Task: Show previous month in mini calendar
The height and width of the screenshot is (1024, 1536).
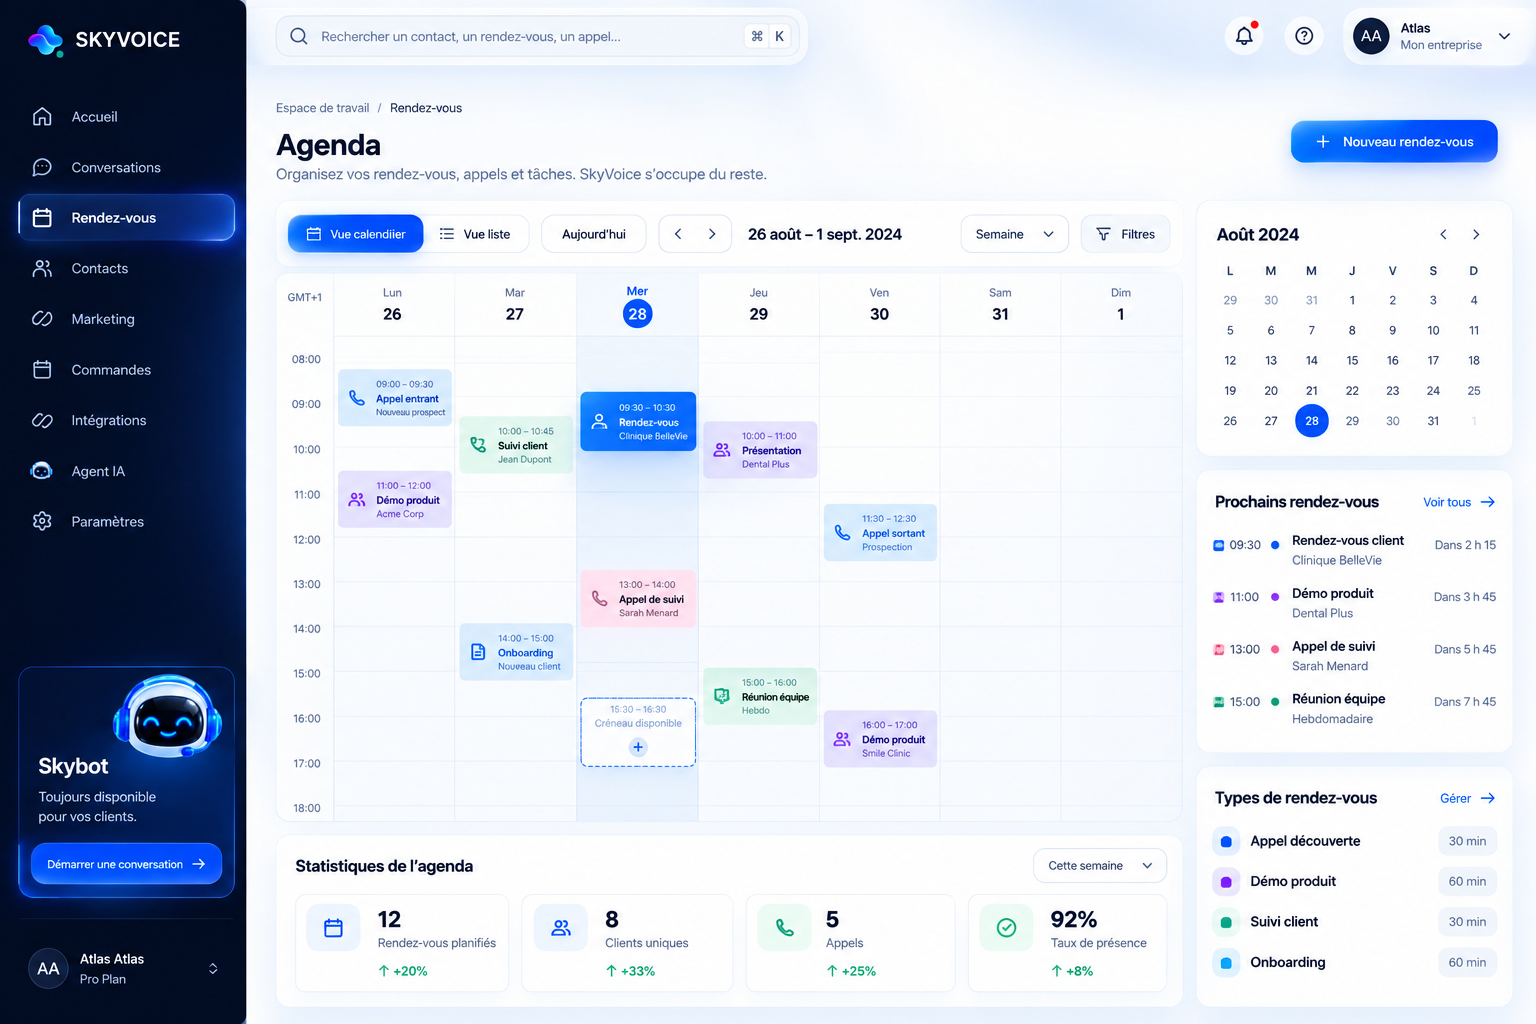Action: tap(1443, 234)
